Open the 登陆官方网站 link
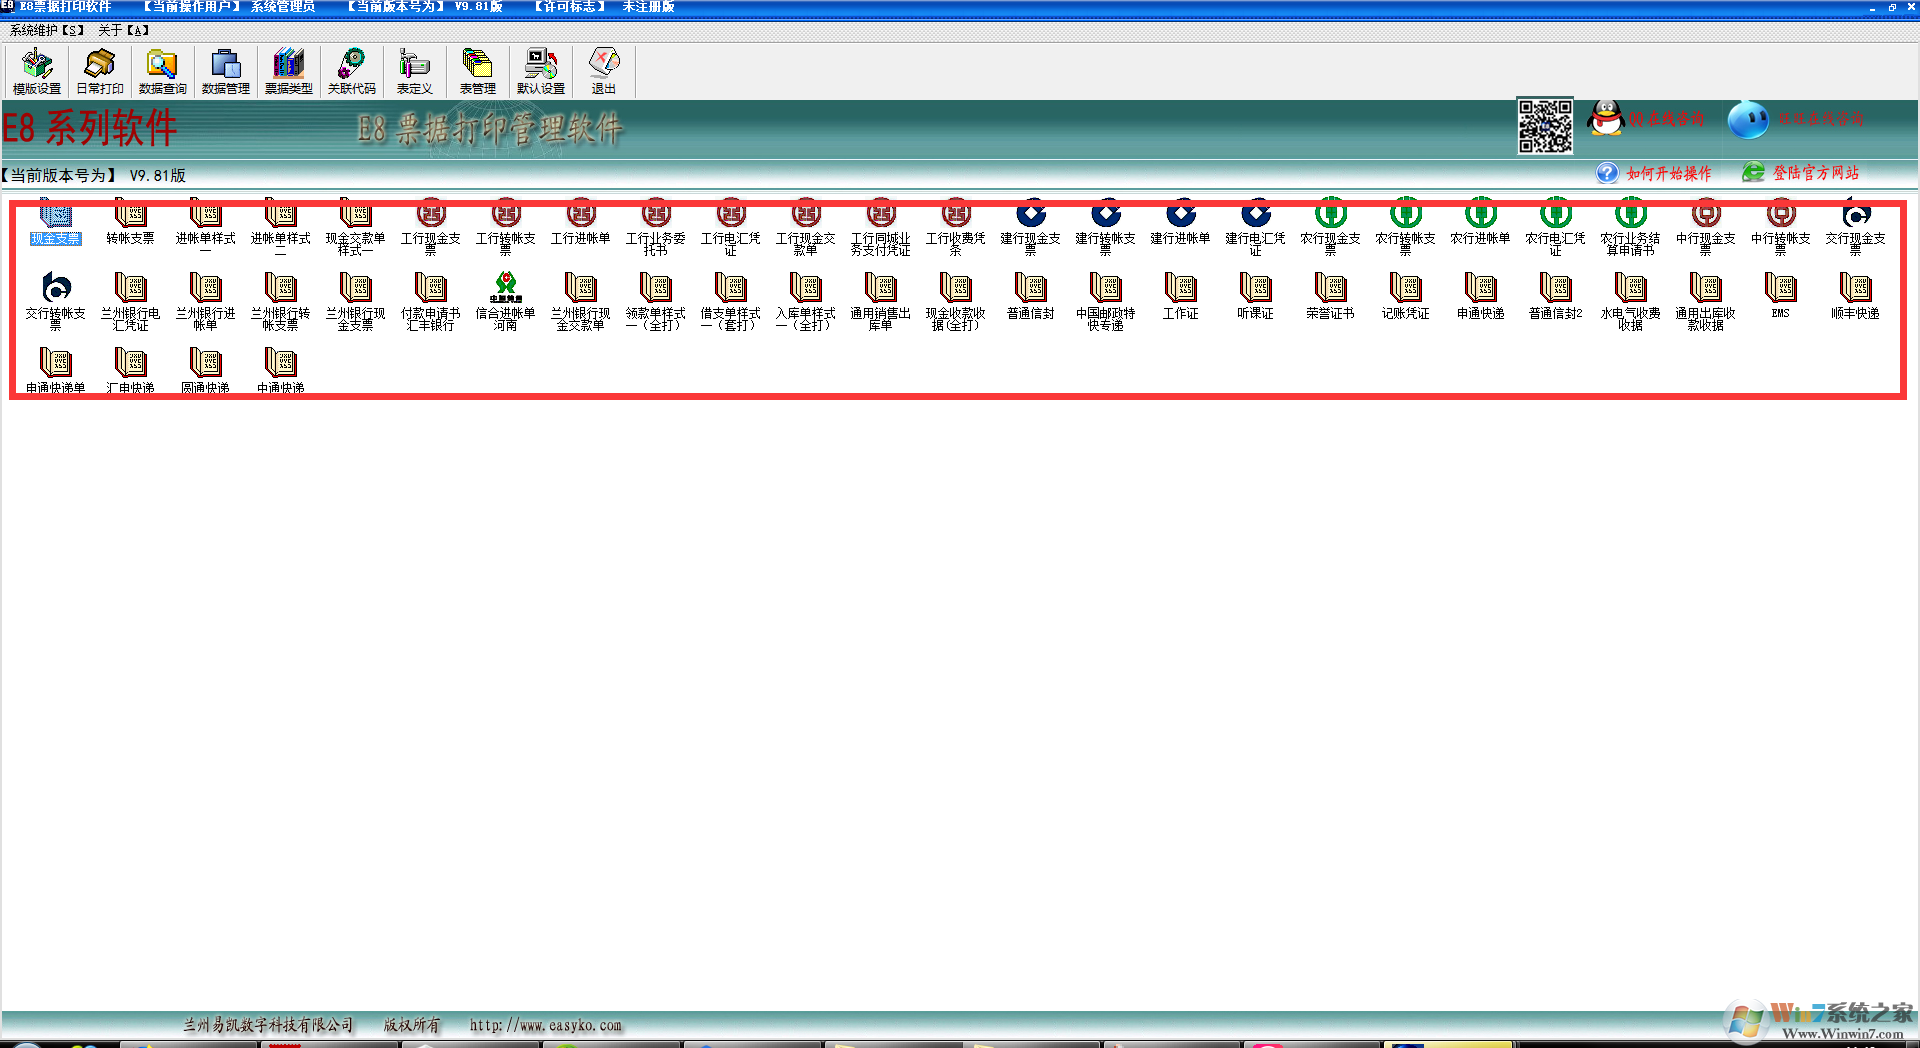The height and width of the screenshot is (1048, 1920). [x=1800, y=173]
